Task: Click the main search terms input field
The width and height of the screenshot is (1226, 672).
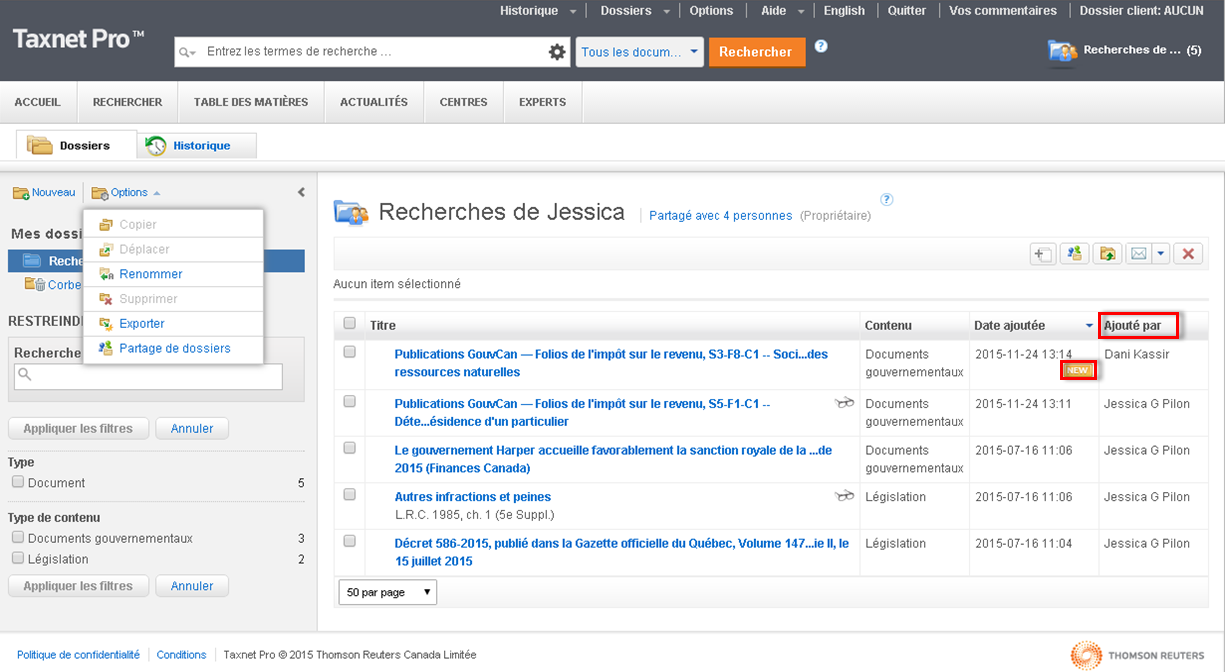Action: point(372,52)
